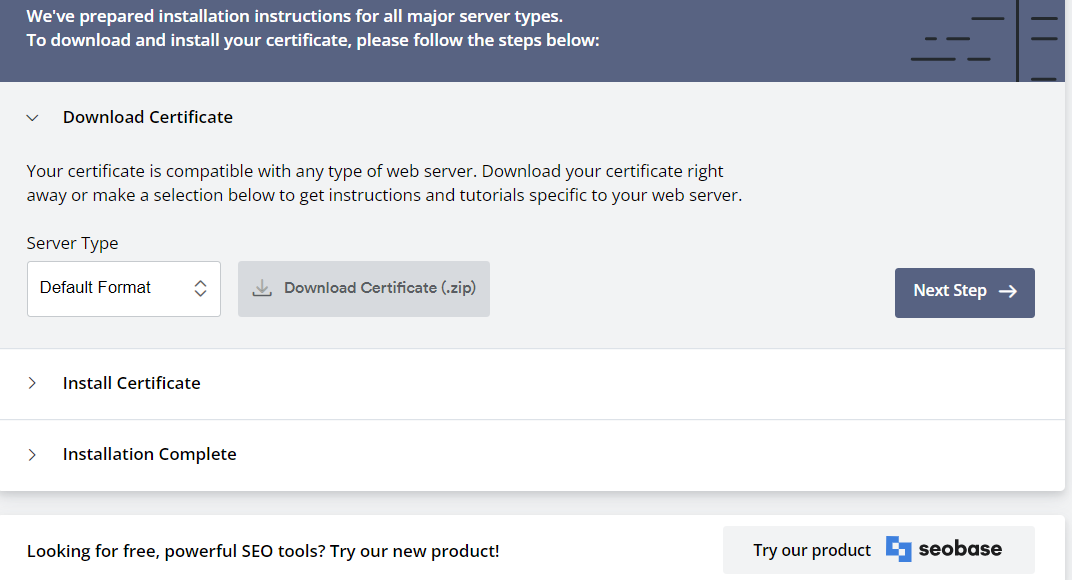Screen dimensions: 1072x580
Task: Click the installation instructions header text
Action: tap(313, 28)
